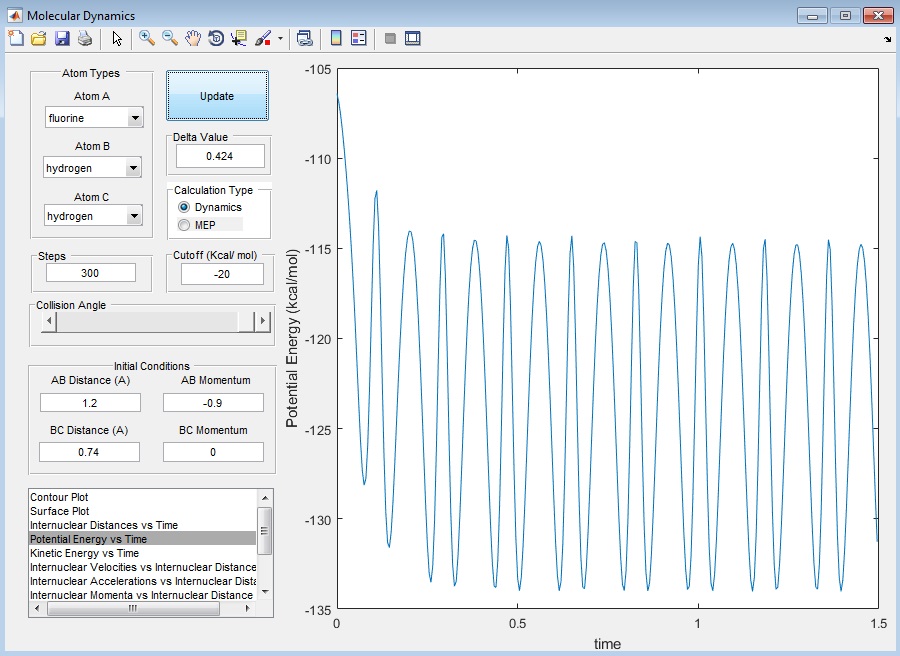The height and width of the screenshot is (656, 900).
Task: Select Kinetic Energy vs Time
Action: coord(142,553)
